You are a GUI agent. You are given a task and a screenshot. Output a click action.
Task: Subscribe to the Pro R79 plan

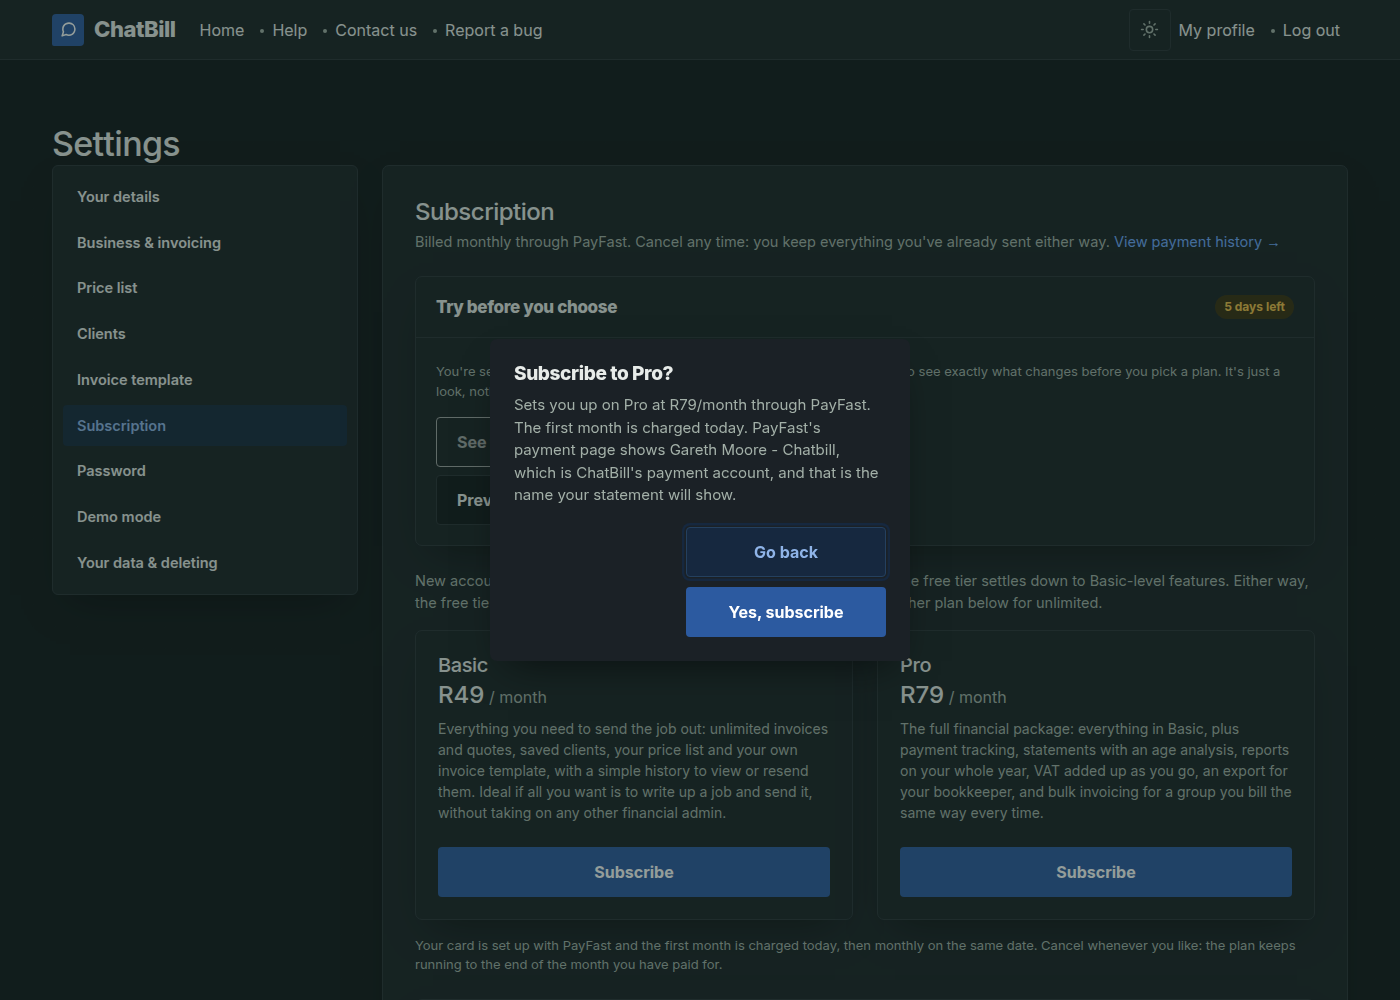pyautogui.click(x=1096, y=872)
